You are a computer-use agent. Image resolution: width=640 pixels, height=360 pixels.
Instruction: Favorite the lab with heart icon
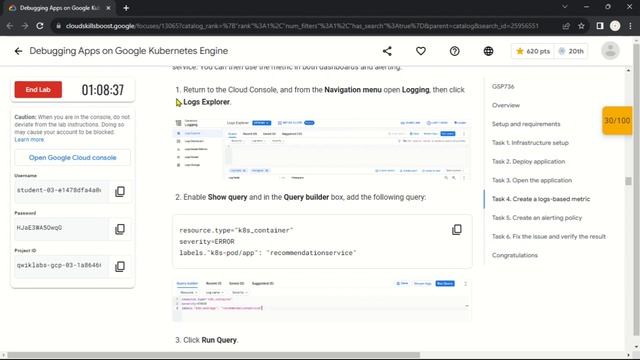pos(421,51)
